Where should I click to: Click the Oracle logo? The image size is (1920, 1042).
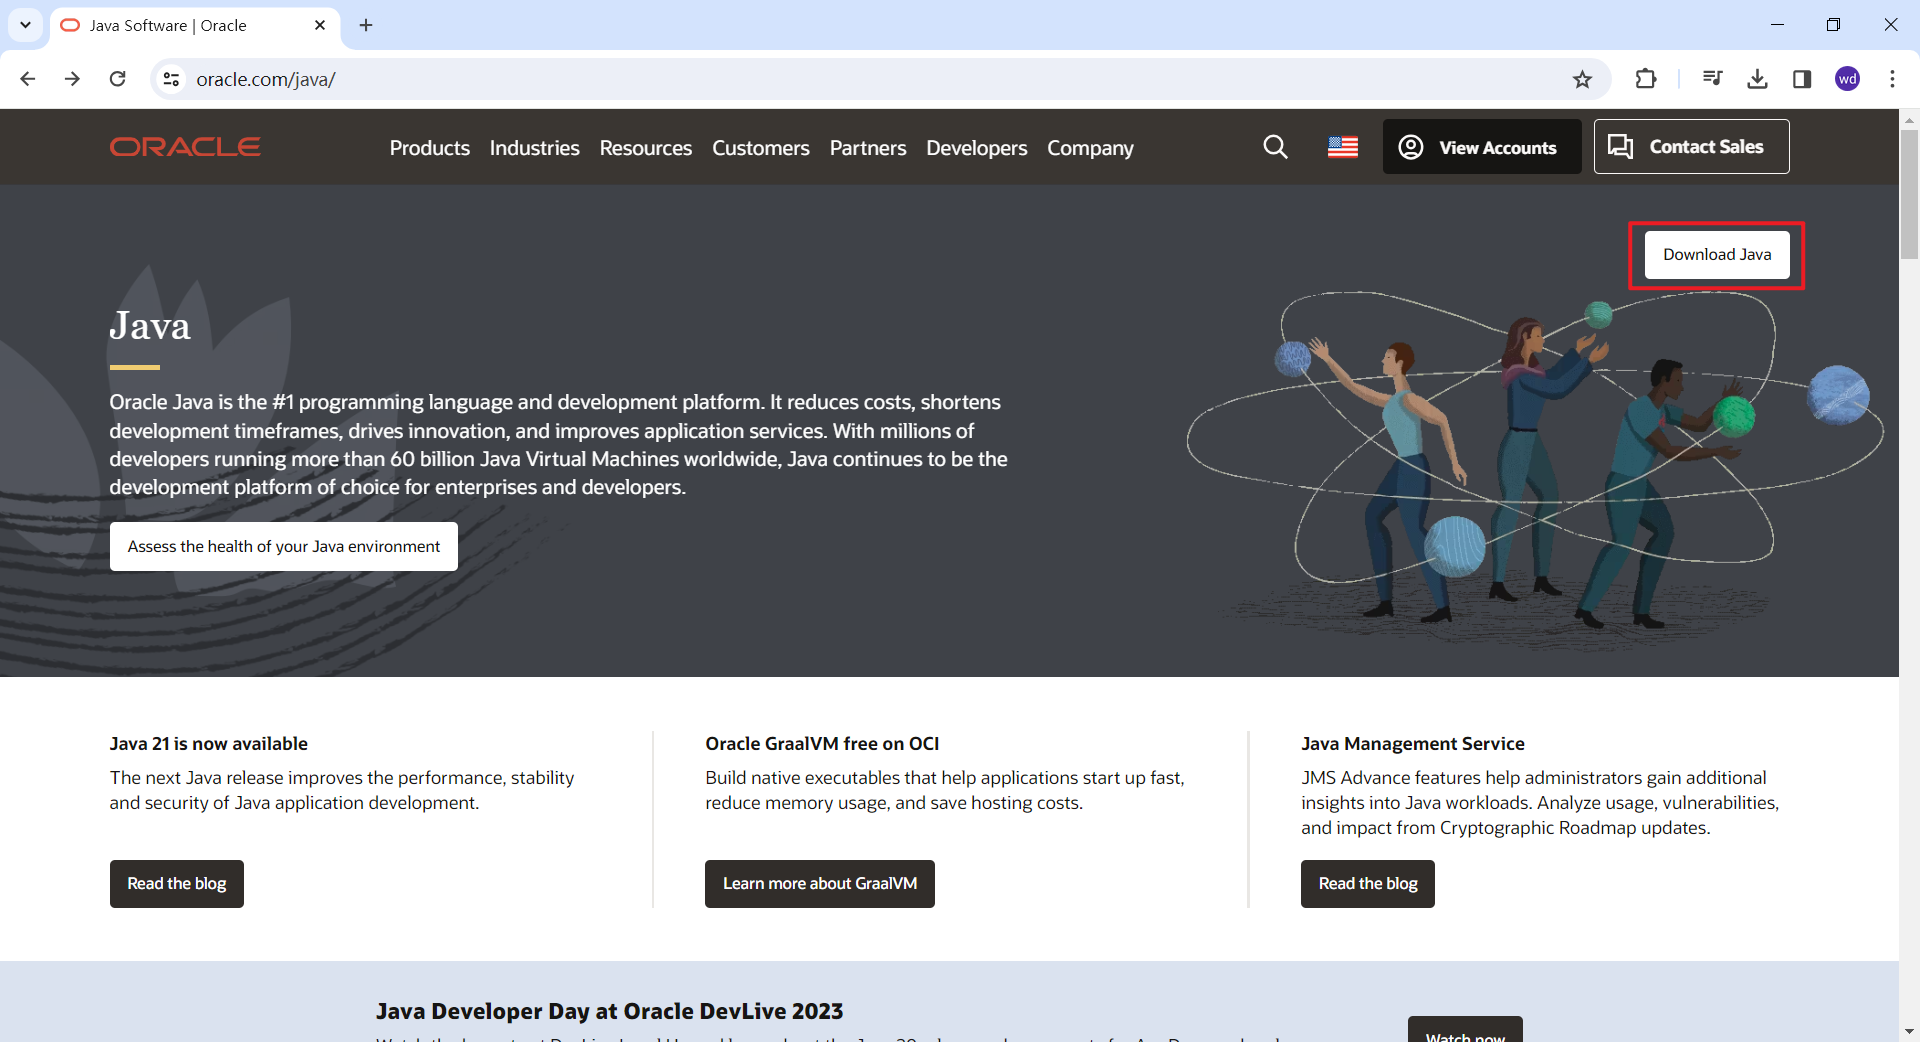point(185,147)
